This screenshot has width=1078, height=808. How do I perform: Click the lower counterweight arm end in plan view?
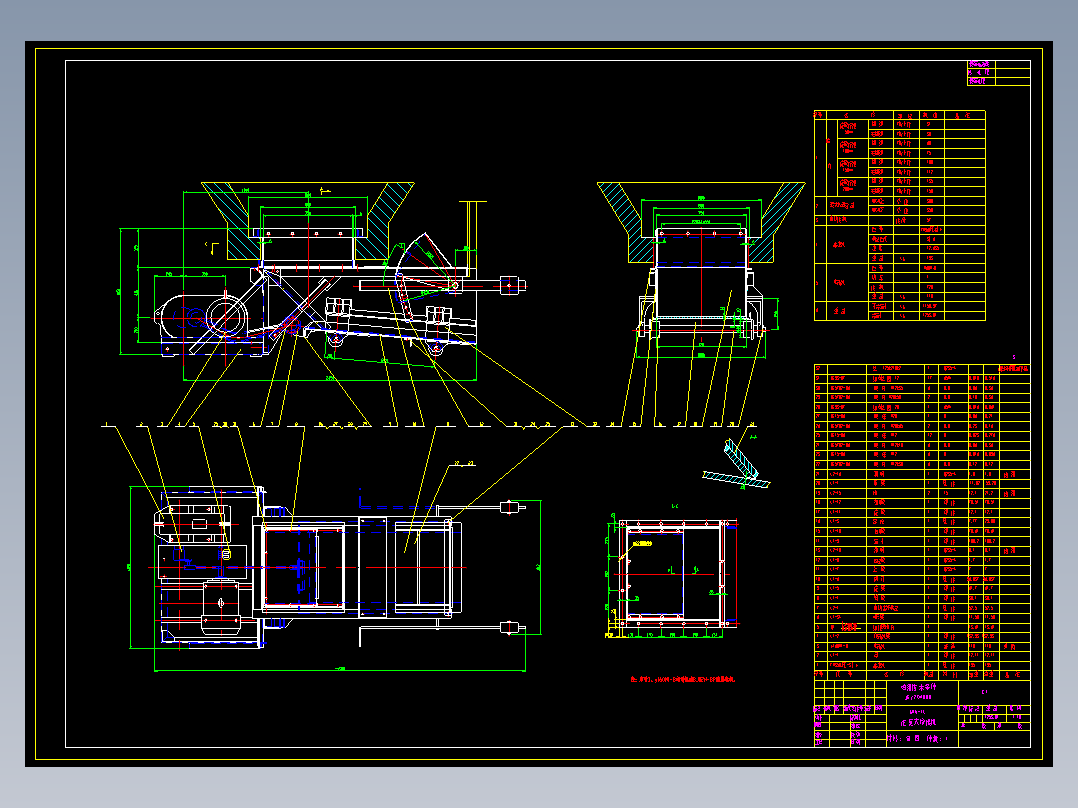point(509,627)
